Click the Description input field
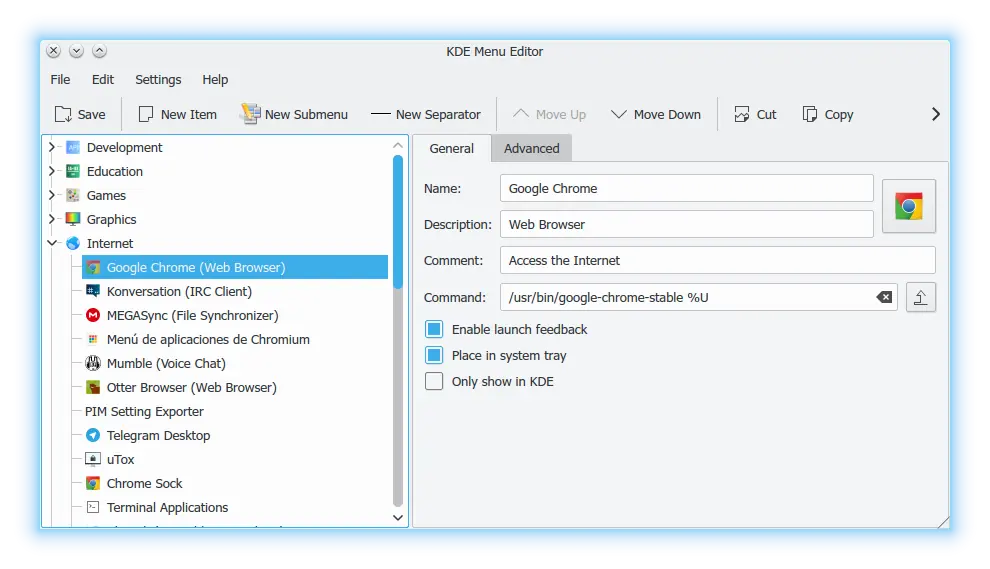 pyautogui.click(x=686, y=224)
